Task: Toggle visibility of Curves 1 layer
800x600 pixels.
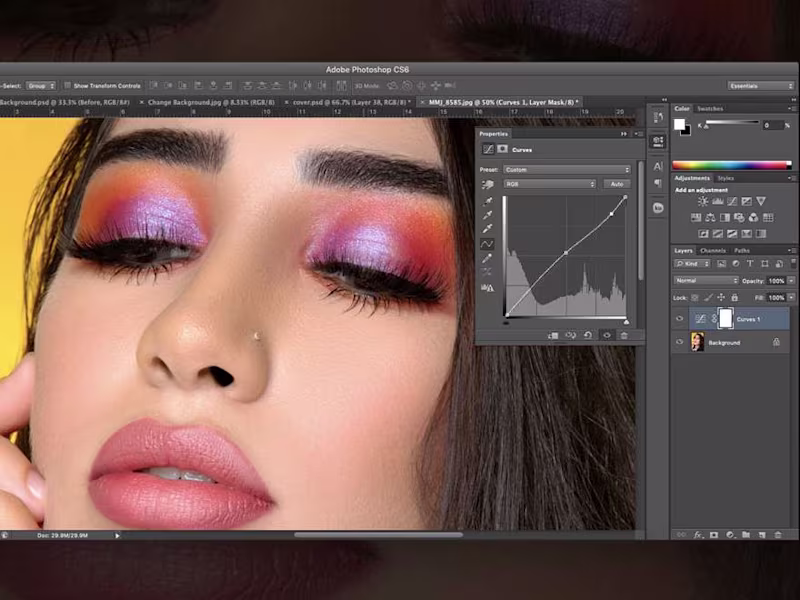Action: [679, 317]
